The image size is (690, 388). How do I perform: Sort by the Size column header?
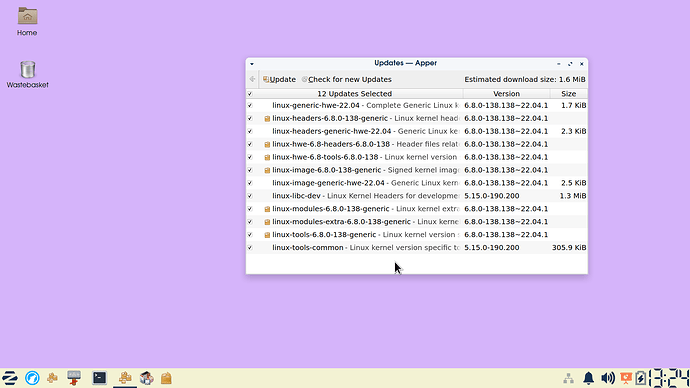click(569, 94)
